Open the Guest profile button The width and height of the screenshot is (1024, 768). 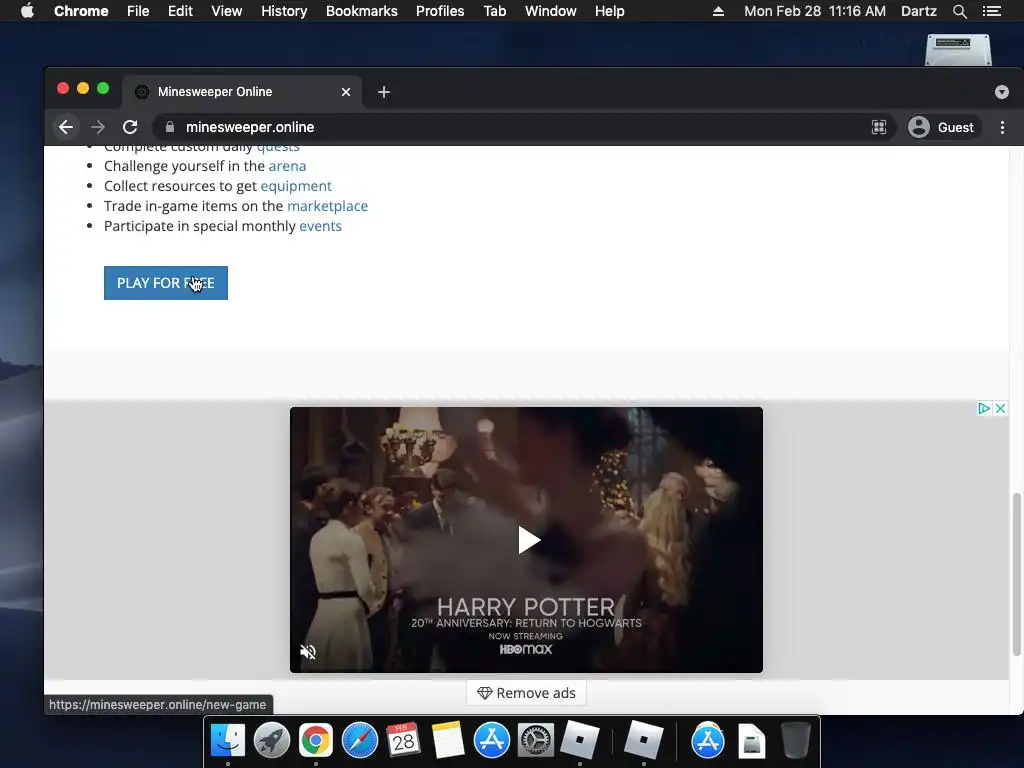coord(942,127)
